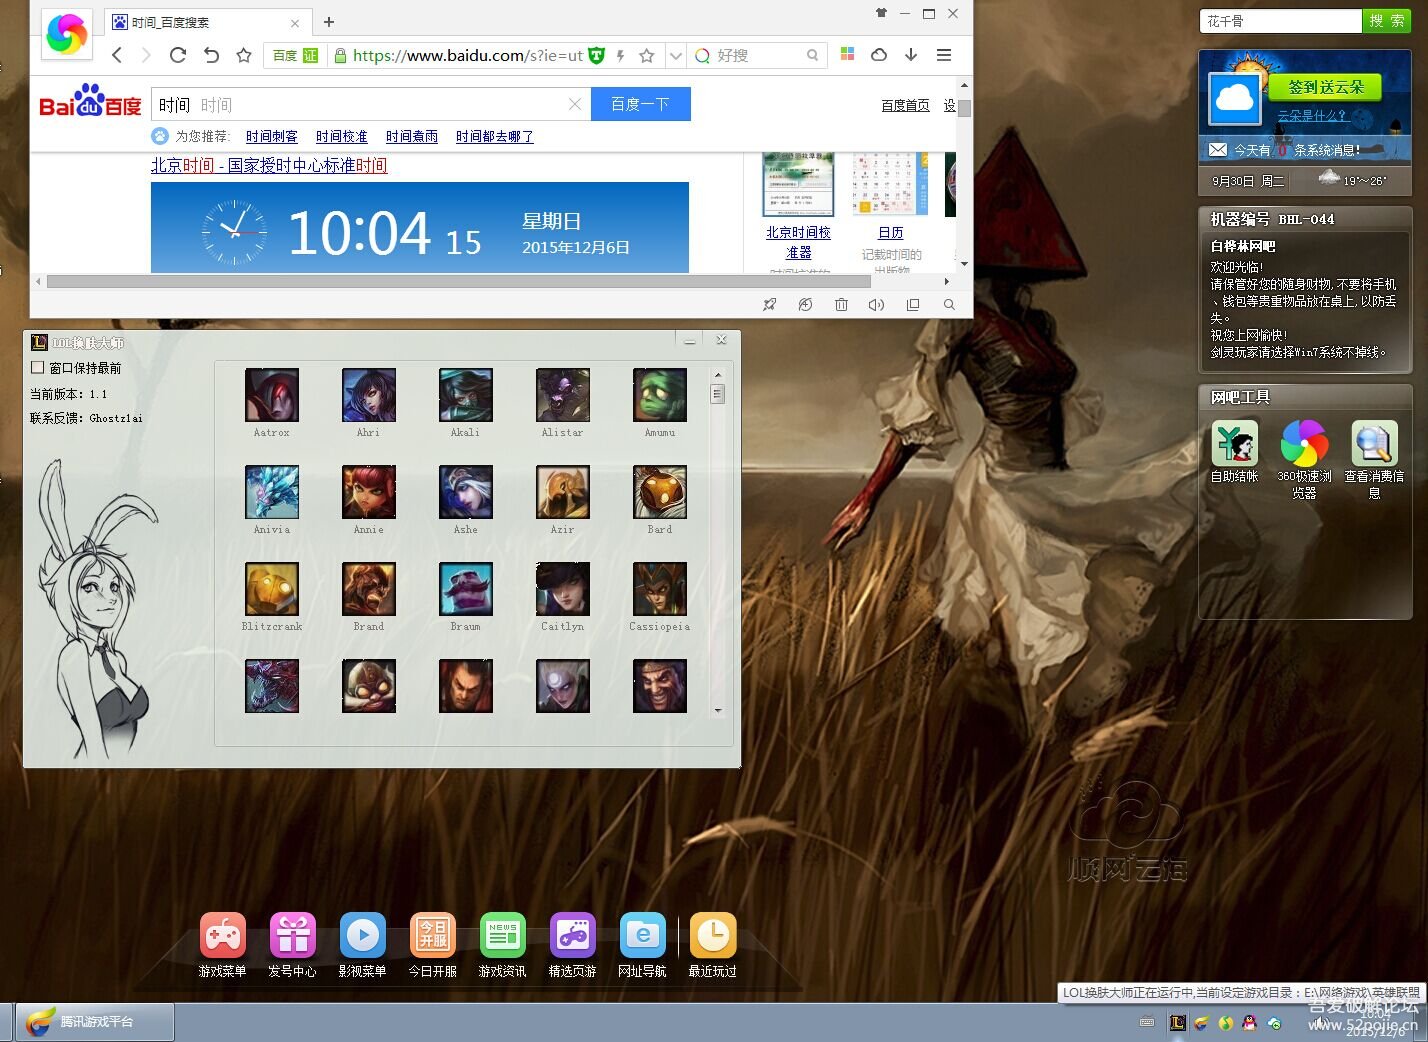Image resolution: width=1428 pixels, height=1042 pixels.
Task: Click the 好搜 browser search field
Action: [757, 56]
